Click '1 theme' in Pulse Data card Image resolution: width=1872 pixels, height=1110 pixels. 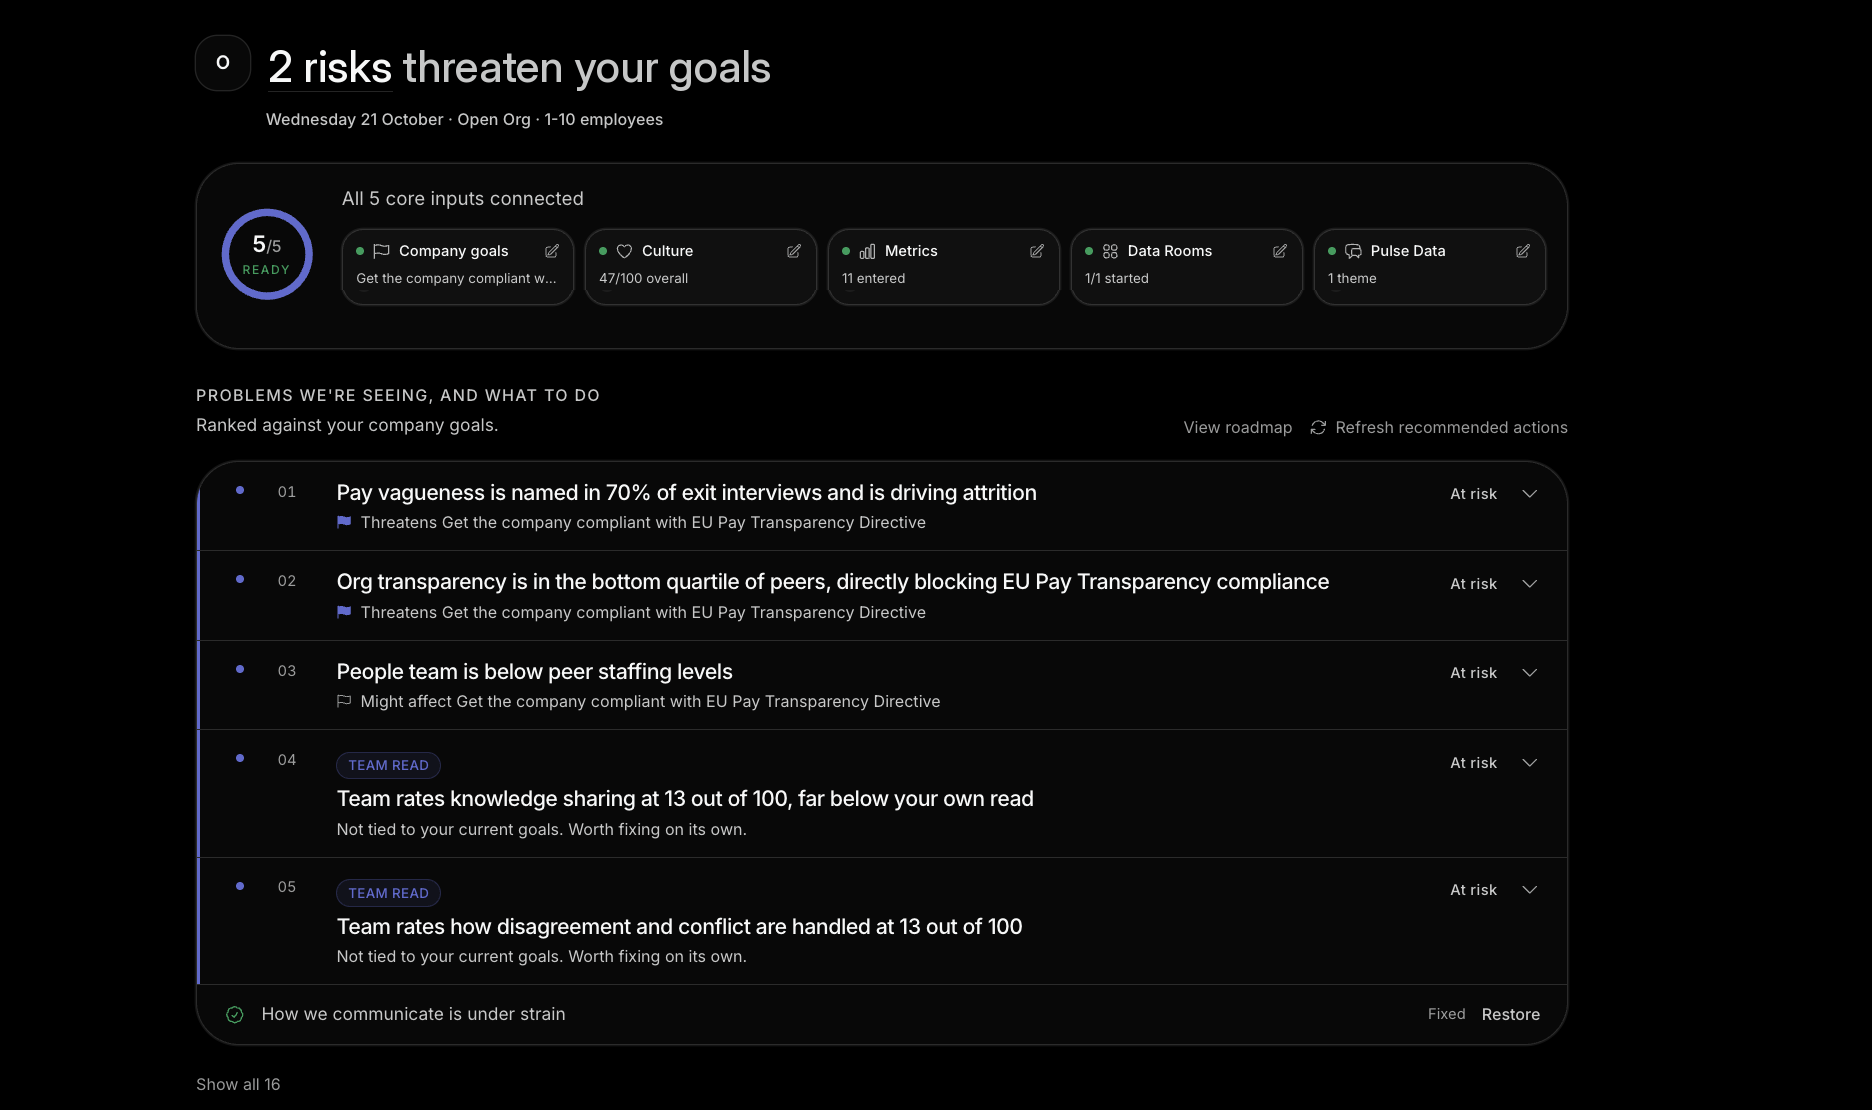pyautogui.click(x=1352, y=278)
